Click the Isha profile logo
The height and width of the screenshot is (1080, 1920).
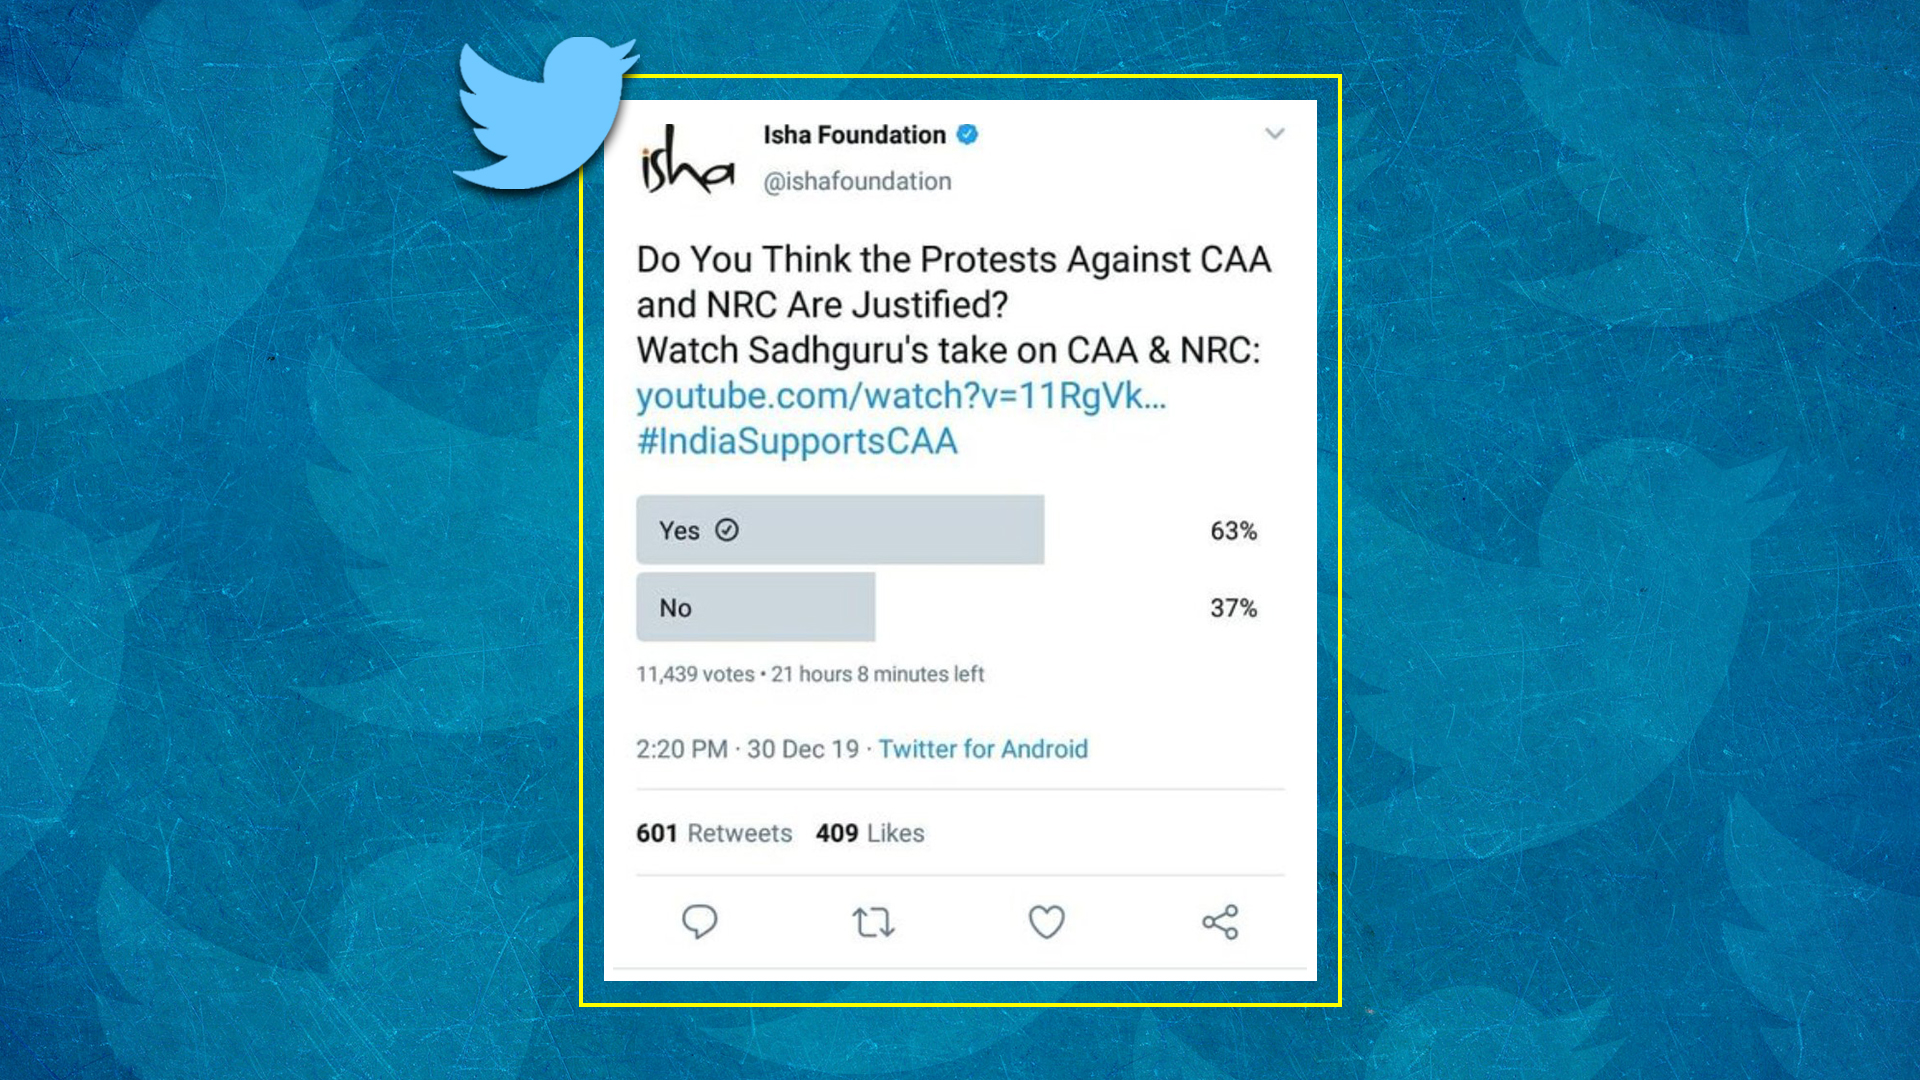click(687, 160)
